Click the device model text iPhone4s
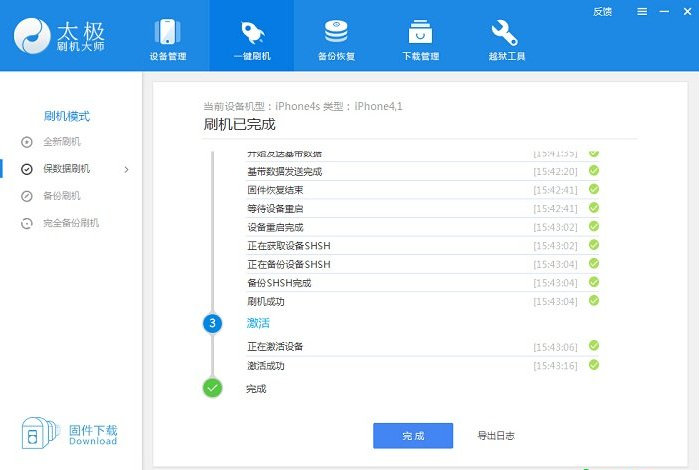700x470 pixels. 297,106
